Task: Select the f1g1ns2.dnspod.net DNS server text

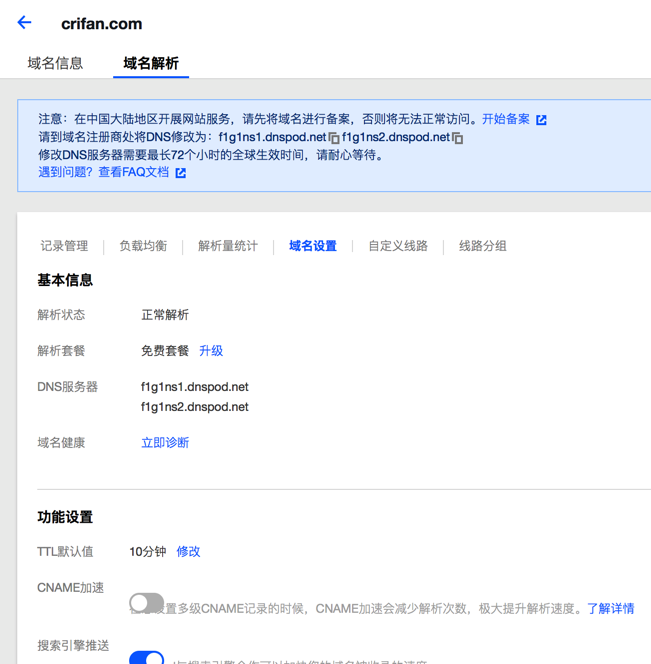Action: click(x=195, y=407)
